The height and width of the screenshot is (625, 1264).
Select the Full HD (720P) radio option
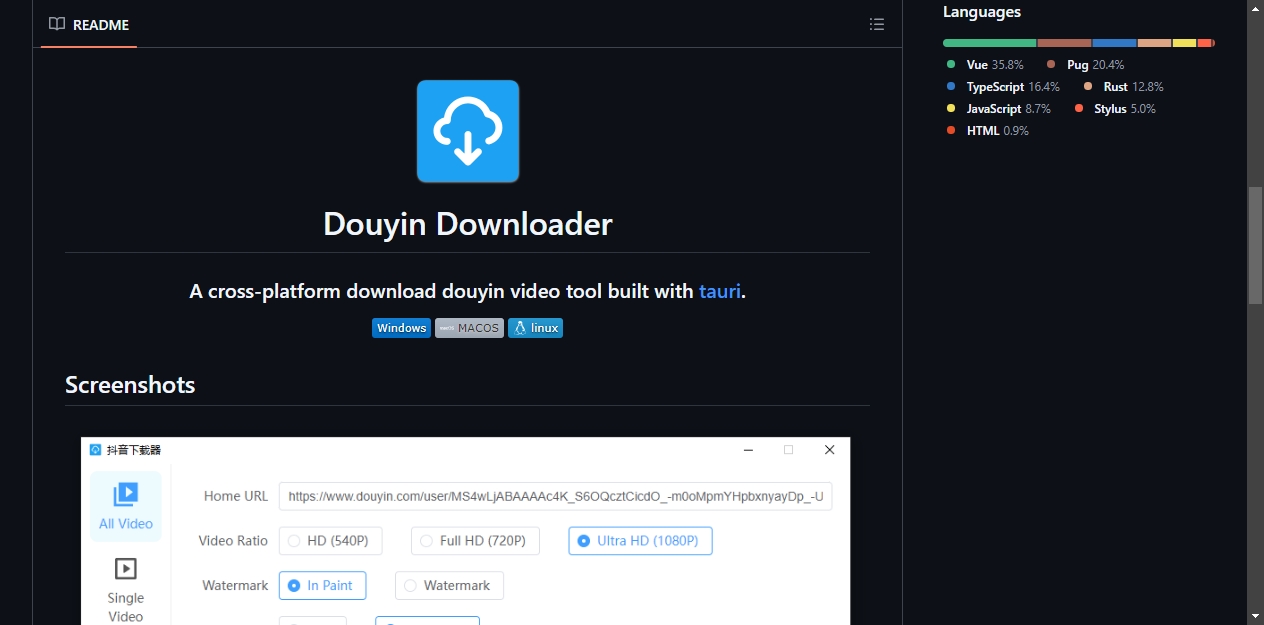point(475,541)
